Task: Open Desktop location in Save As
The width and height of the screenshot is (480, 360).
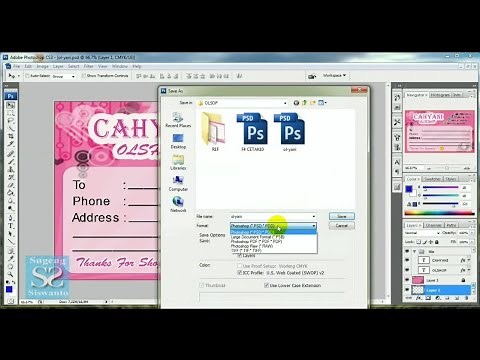Action: coord(178,141)
